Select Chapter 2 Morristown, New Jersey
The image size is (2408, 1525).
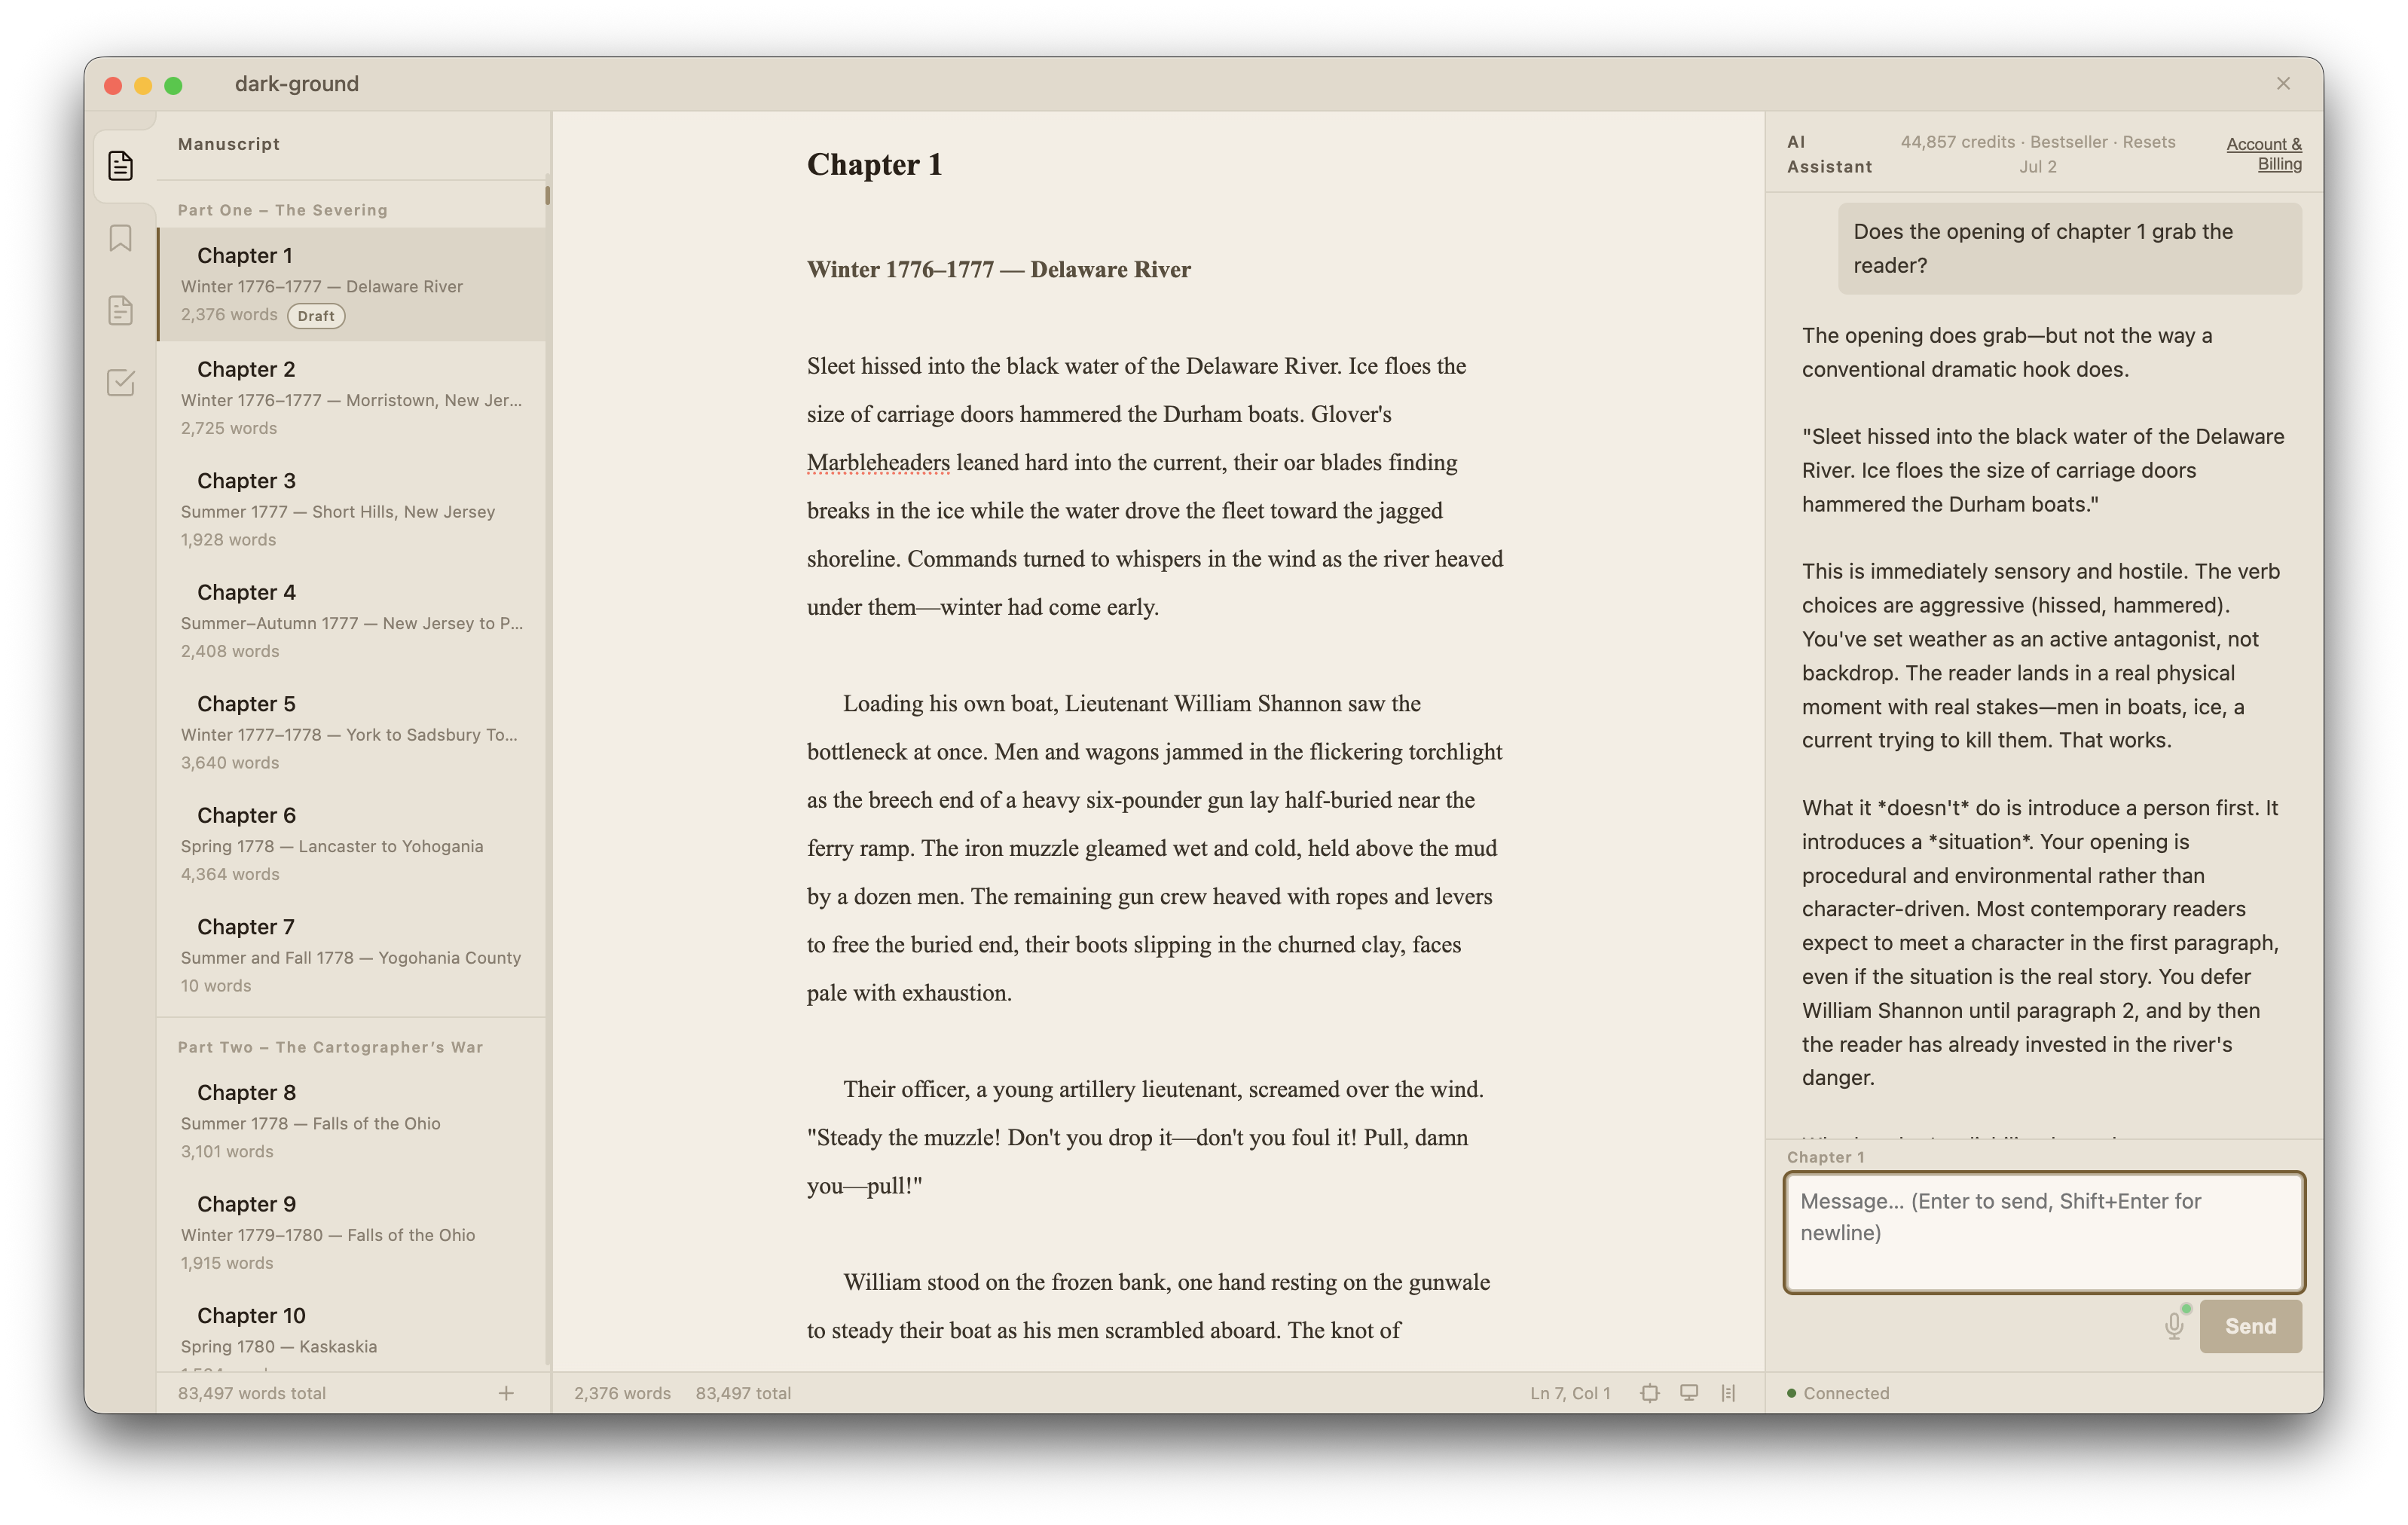(352, 398)
